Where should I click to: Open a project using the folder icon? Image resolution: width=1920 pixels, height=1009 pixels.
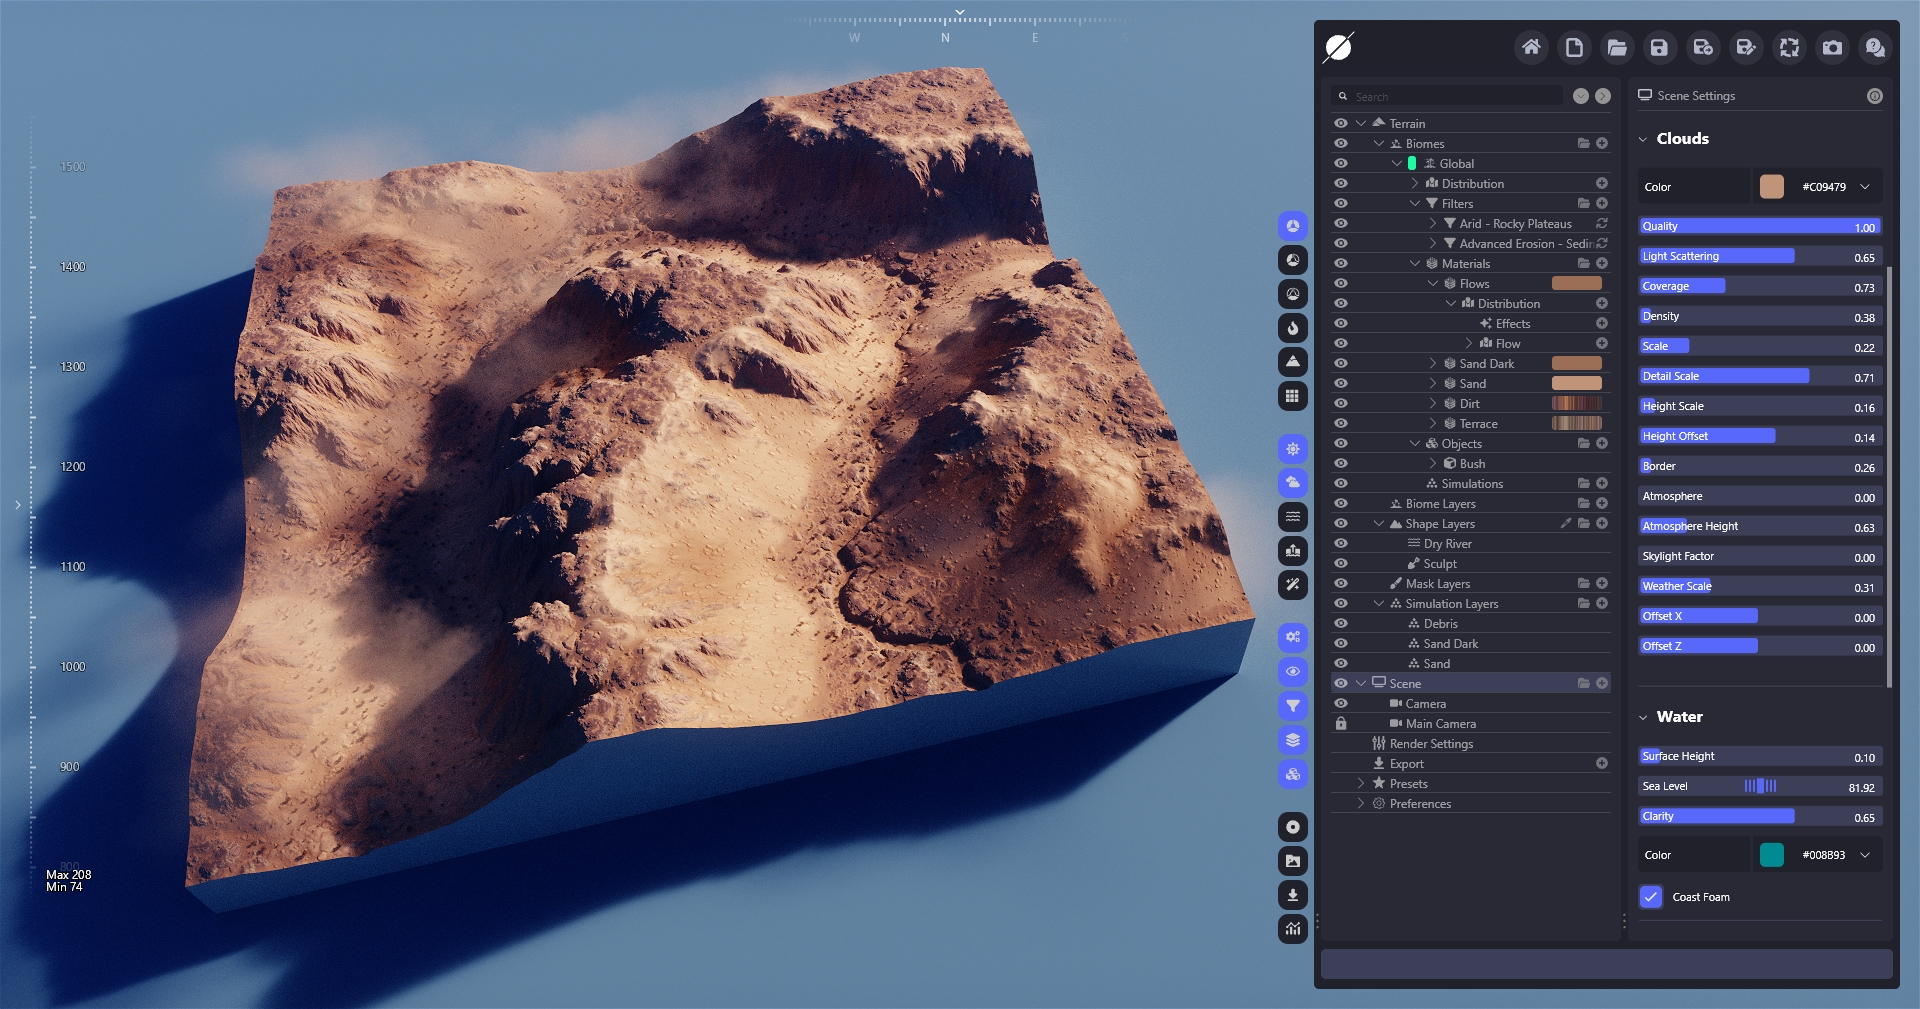pyautogui.click(x=1617, y=47)
